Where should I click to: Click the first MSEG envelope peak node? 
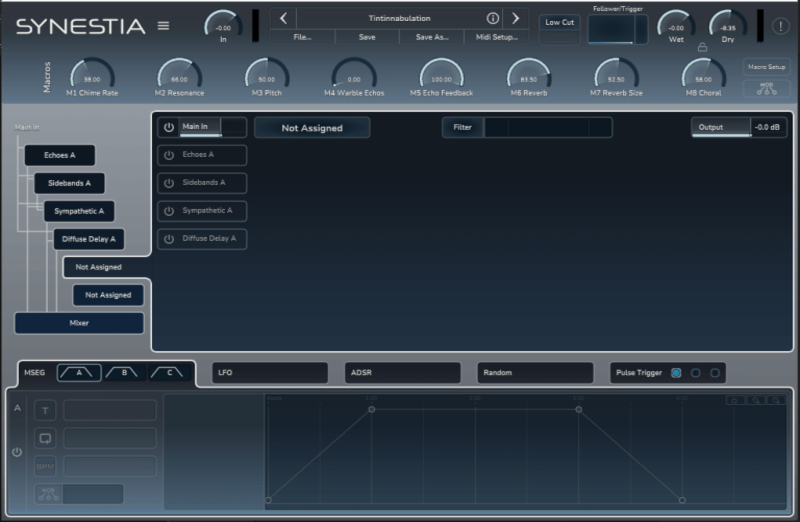[371, 410]
